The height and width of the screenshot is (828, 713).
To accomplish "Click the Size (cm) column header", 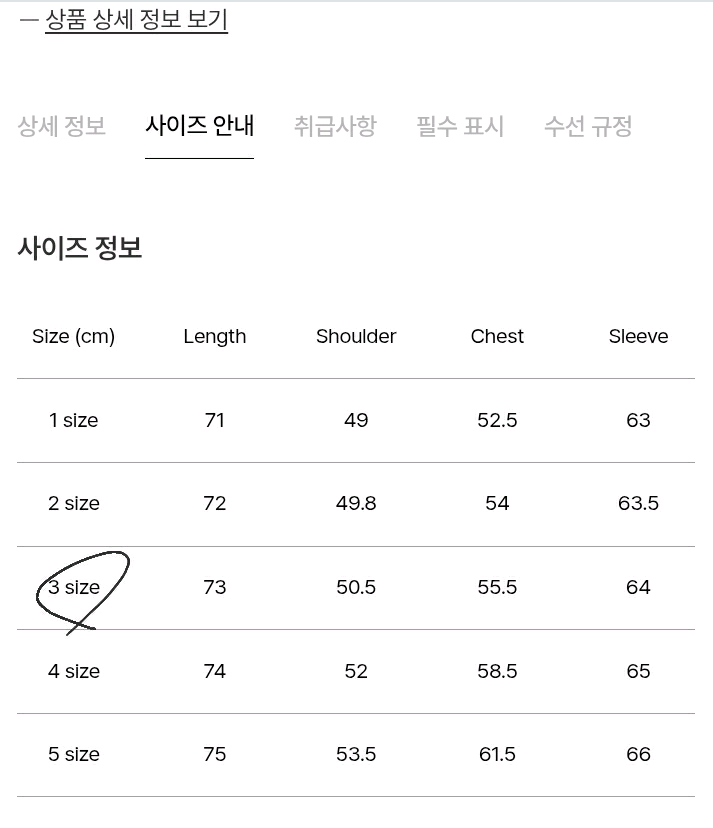I will click(x=73, y=336).
